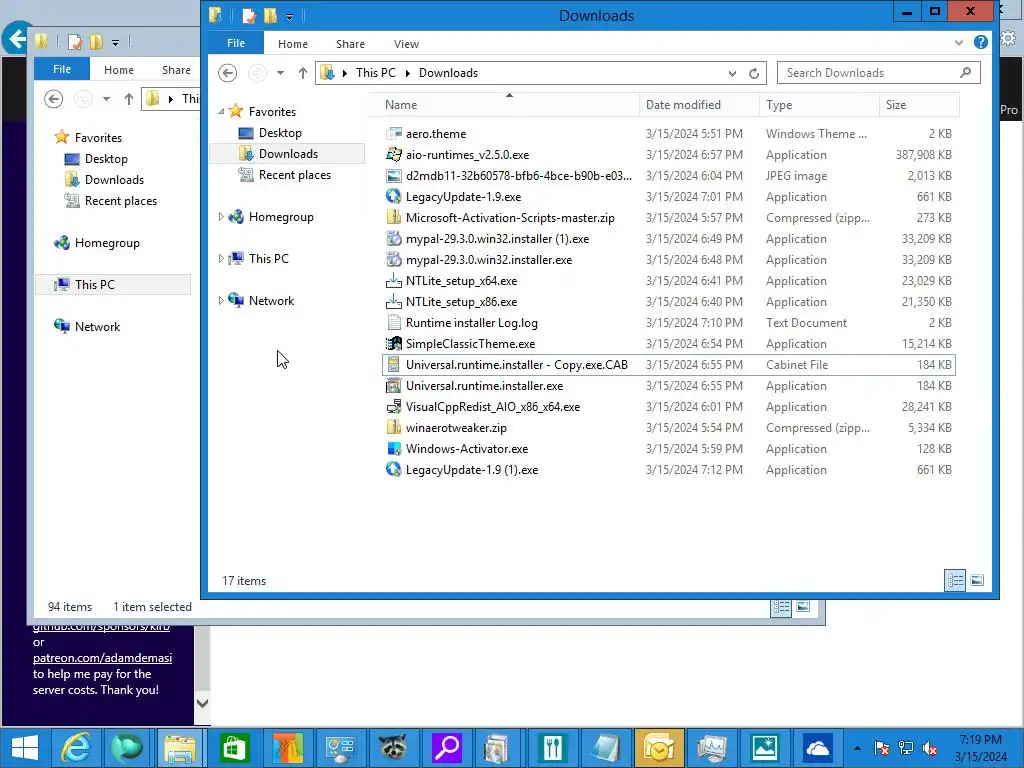The height and width of the screenshot is (768, 1024).
Task: Click This PC in the address breadcrumb
Action: pyautogui.click(x=376, y=73)
